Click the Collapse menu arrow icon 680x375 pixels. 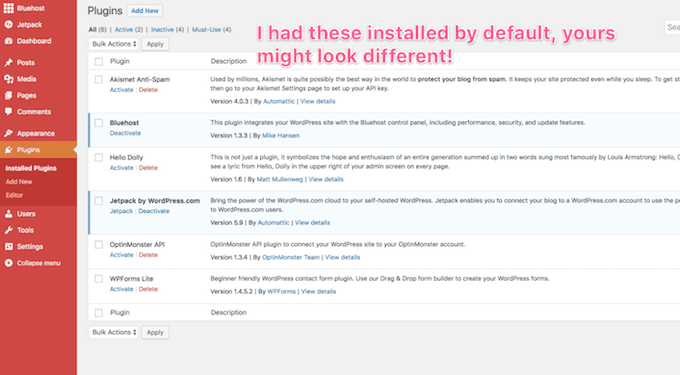point(8,263)
